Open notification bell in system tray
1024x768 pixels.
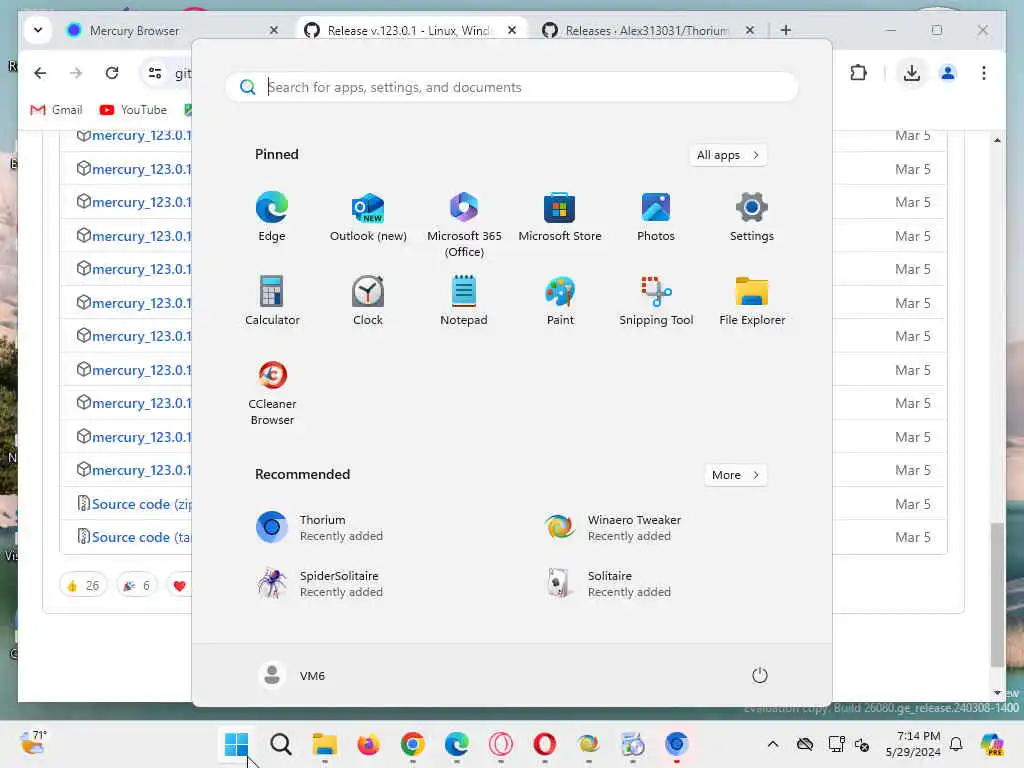click(956, 744)
